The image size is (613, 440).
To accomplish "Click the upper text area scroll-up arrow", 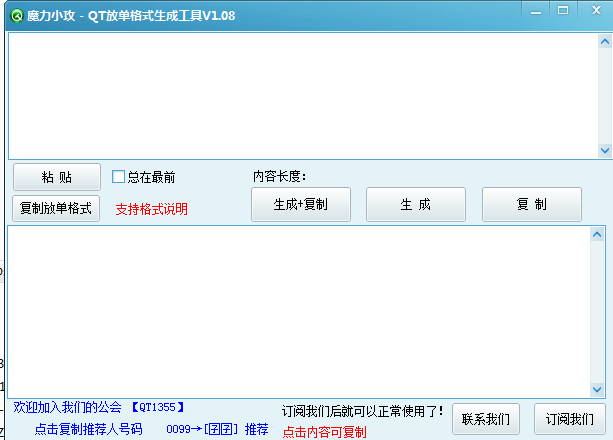I will click(x=605, y=41).
